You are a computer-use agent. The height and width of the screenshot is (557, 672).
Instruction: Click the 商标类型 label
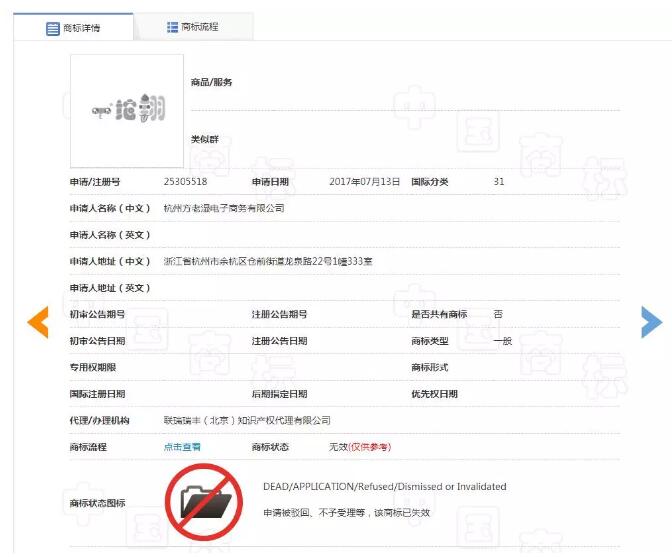click(430, 341)
